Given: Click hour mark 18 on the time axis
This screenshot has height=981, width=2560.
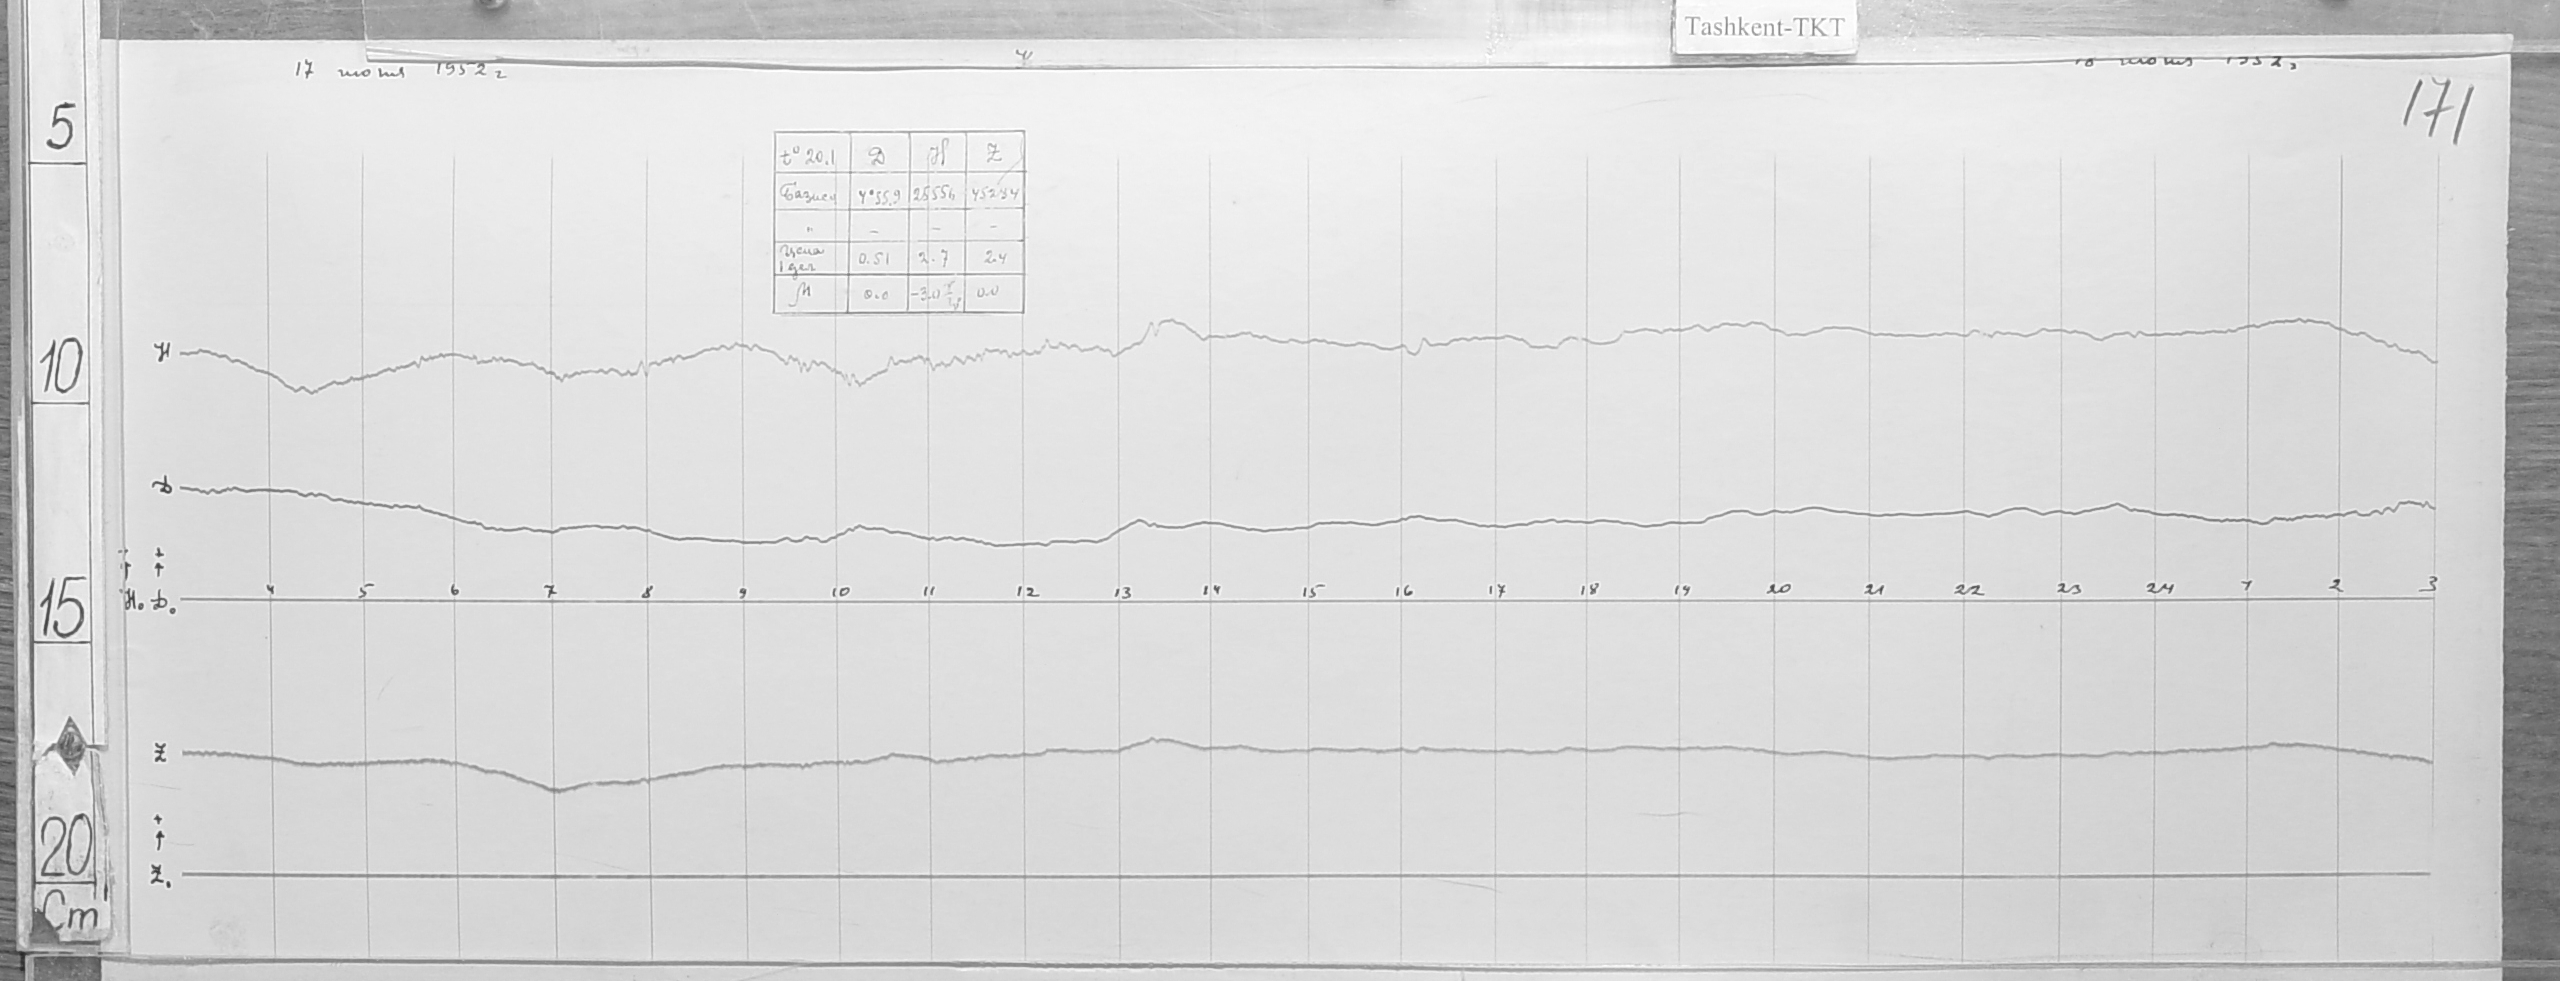Looking at the screenshot, I should click(x=1588, y=590).
